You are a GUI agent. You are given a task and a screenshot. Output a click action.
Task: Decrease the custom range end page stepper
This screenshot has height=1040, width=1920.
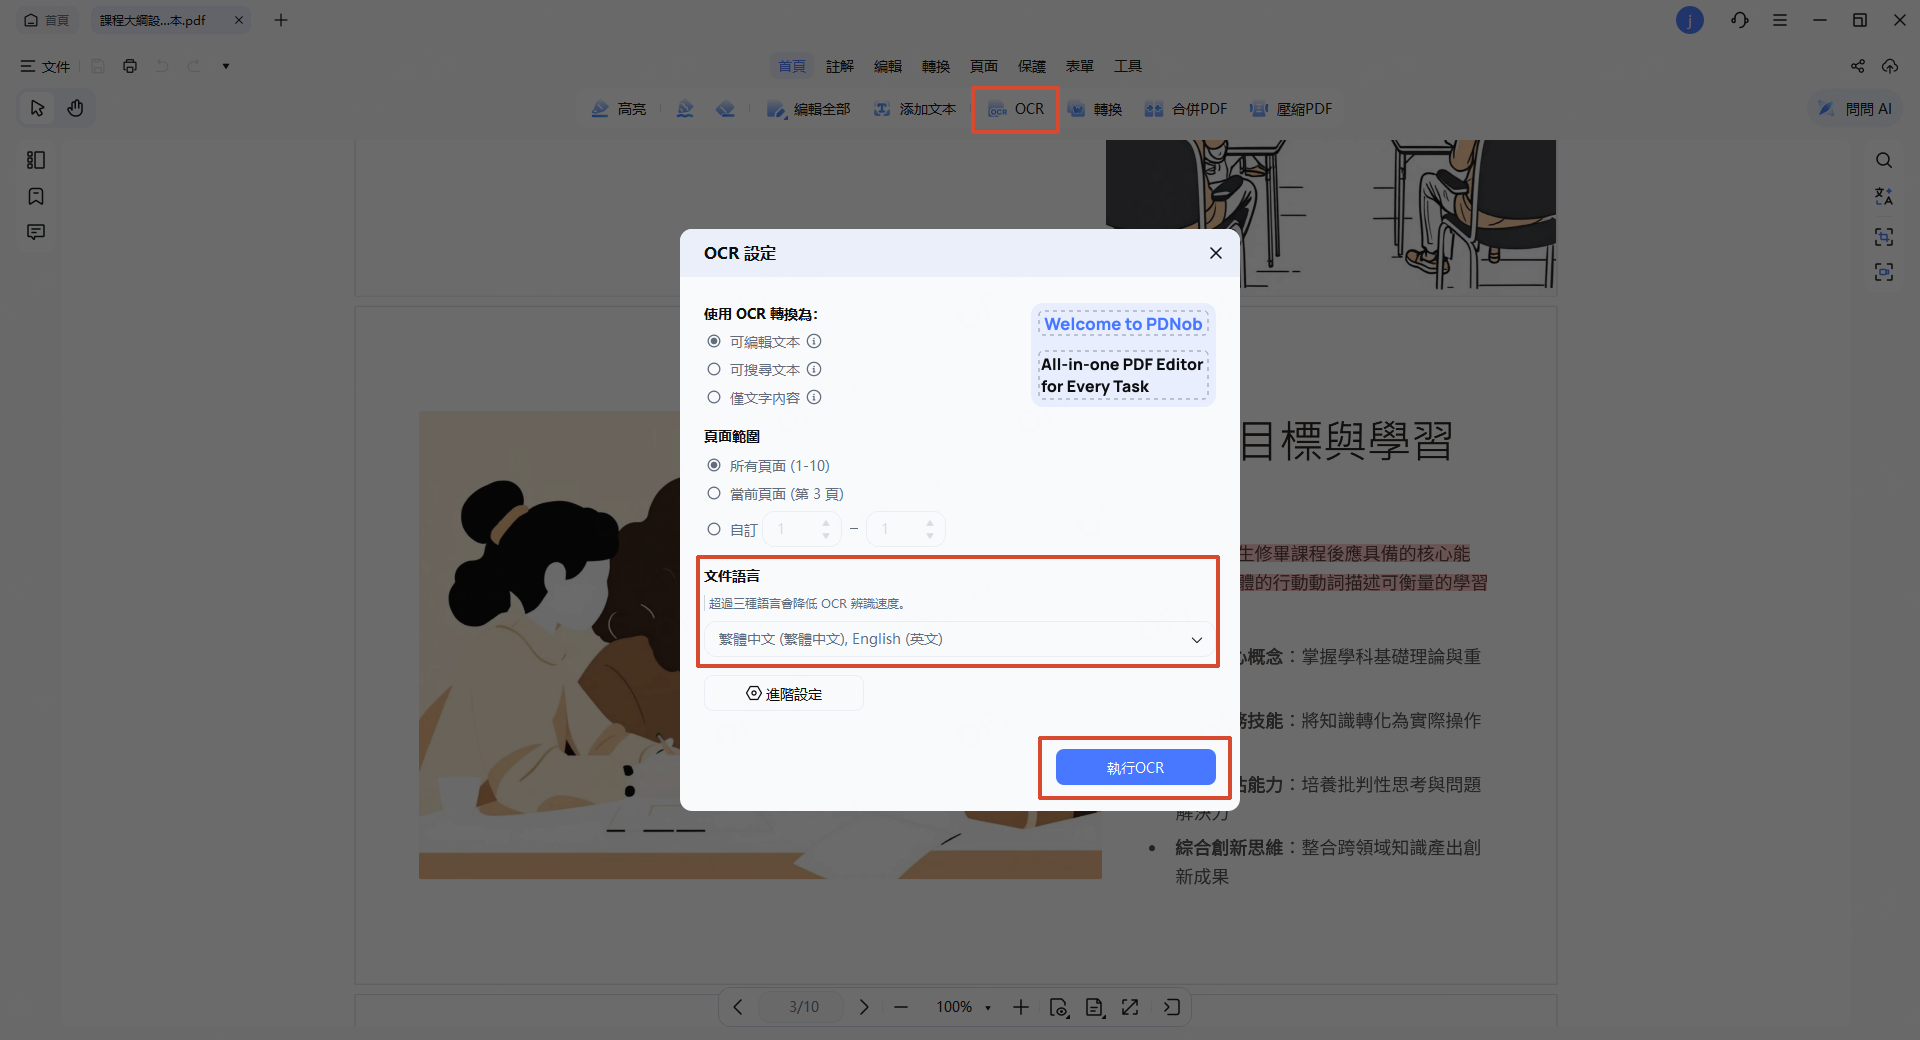click(930, 536)
